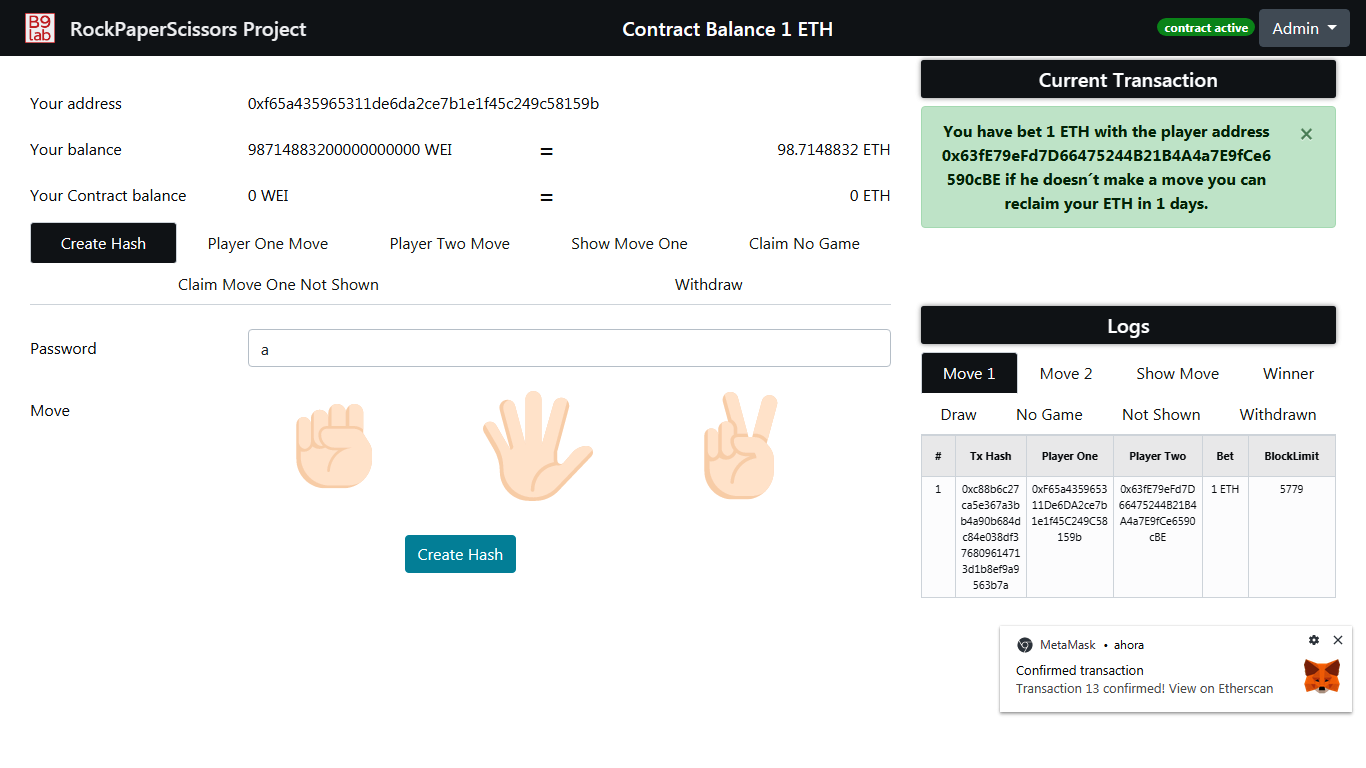Image resolution: width=1366 pixels, height=768 pixels.
Task: Click inside the Password input field
Action: [569, 348]
